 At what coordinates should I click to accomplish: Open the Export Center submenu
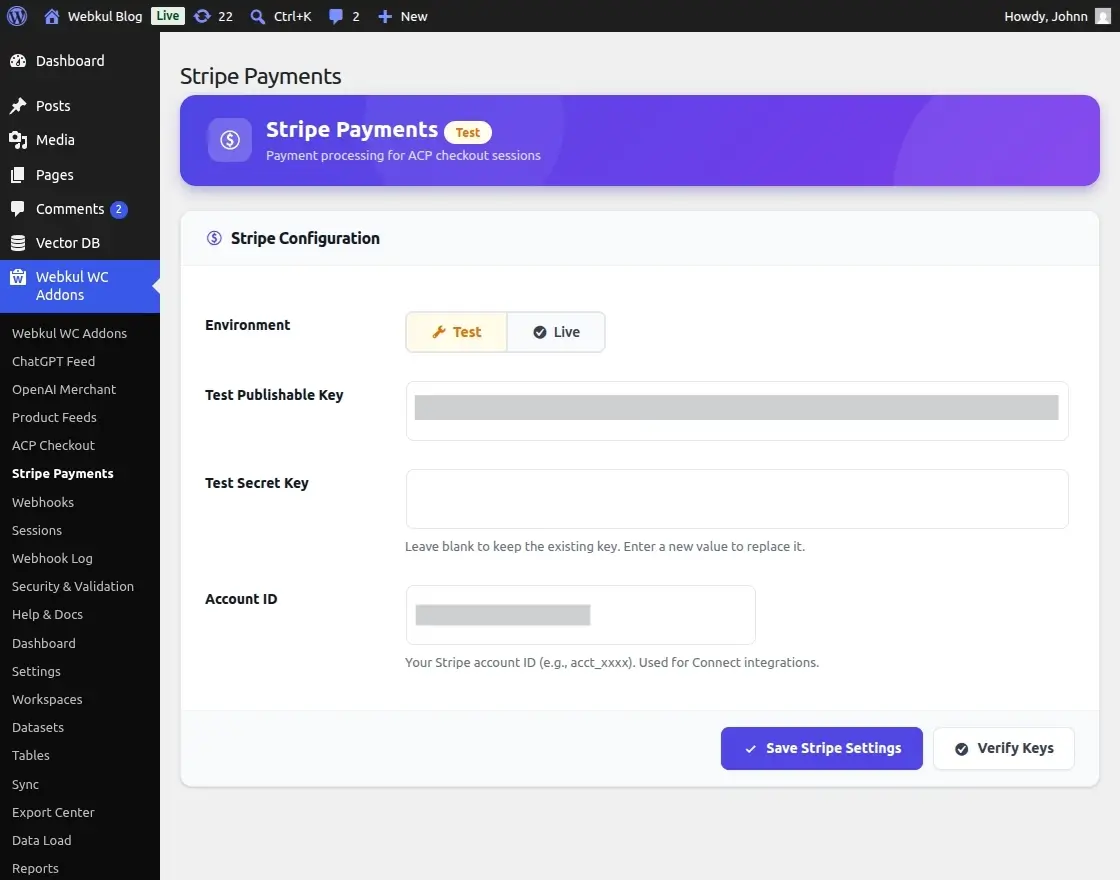53,812
